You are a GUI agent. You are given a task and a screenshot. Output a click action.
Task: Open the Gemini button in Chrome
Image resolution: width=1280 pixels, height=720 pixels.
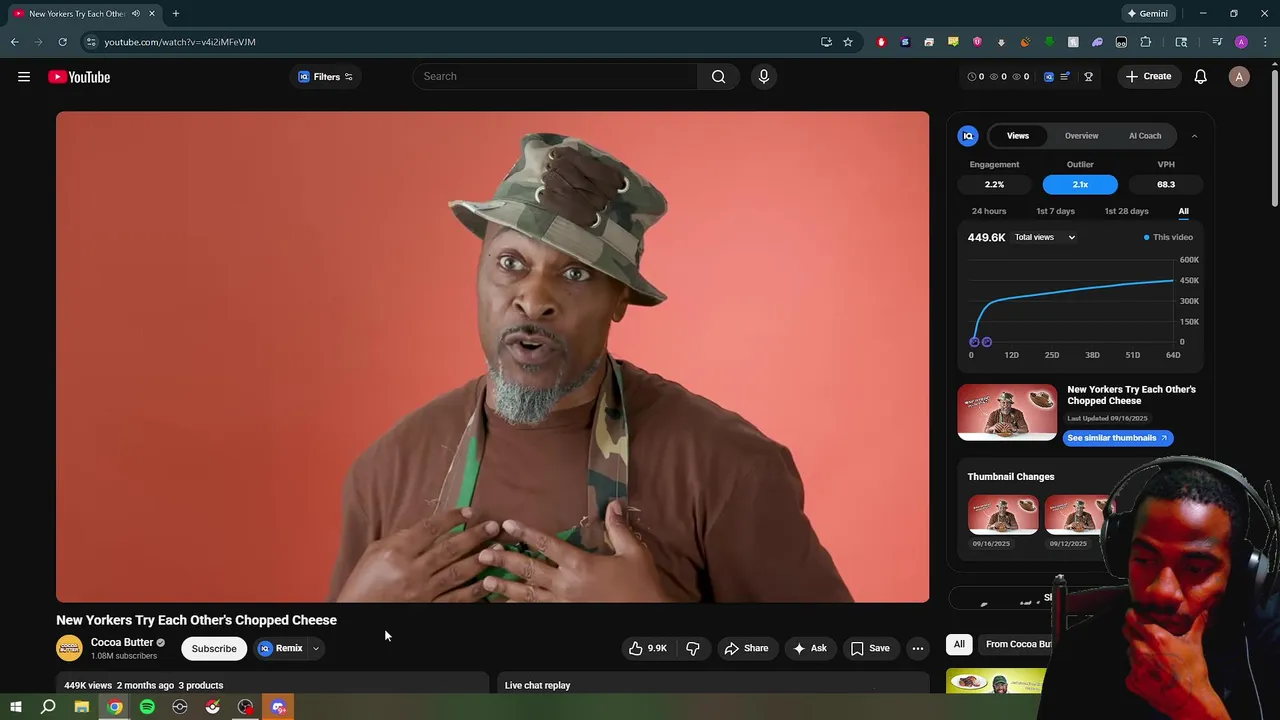(x=1148, y=13)
